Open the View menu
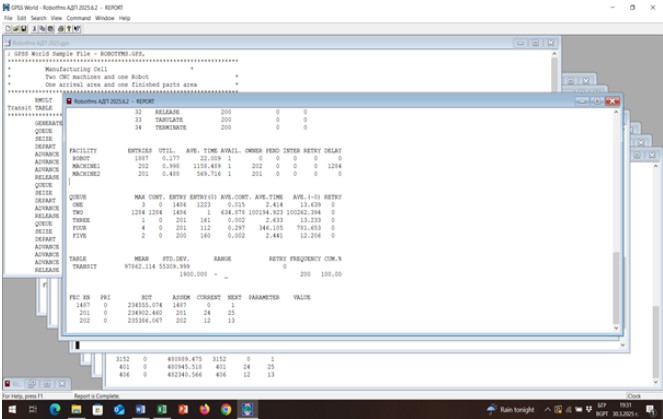Viewport: 663px width, 419px height. 58,18
